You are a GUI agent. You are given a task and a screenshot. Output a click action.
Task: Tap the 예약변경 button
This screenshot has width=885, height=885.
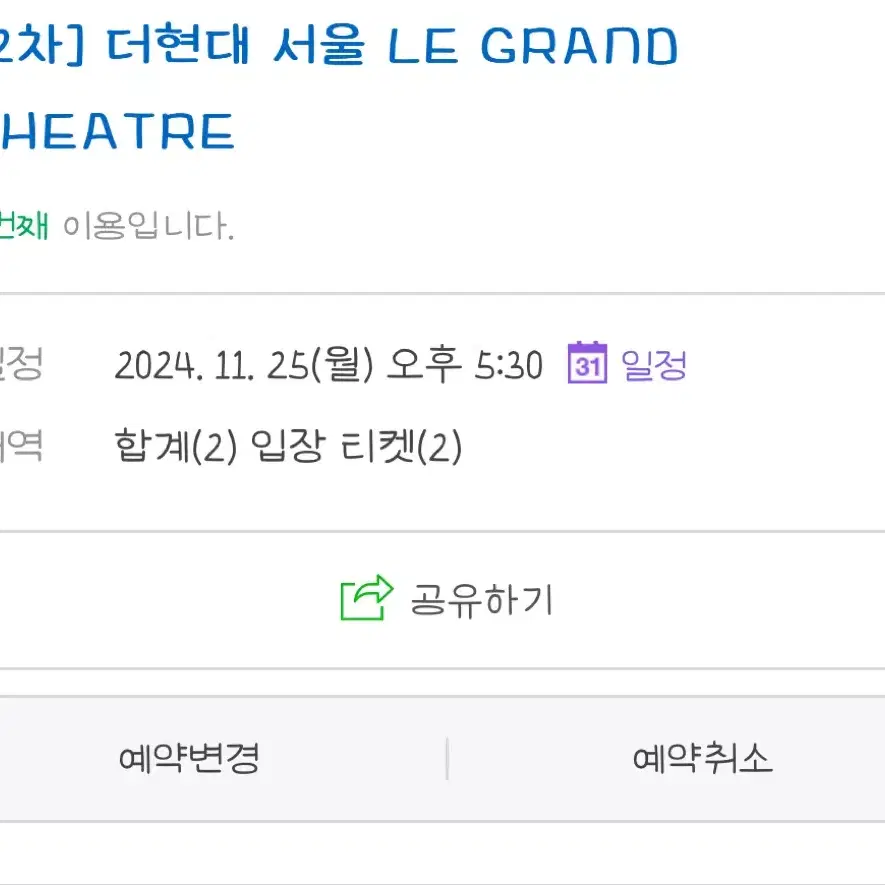[x=189, y=758]
